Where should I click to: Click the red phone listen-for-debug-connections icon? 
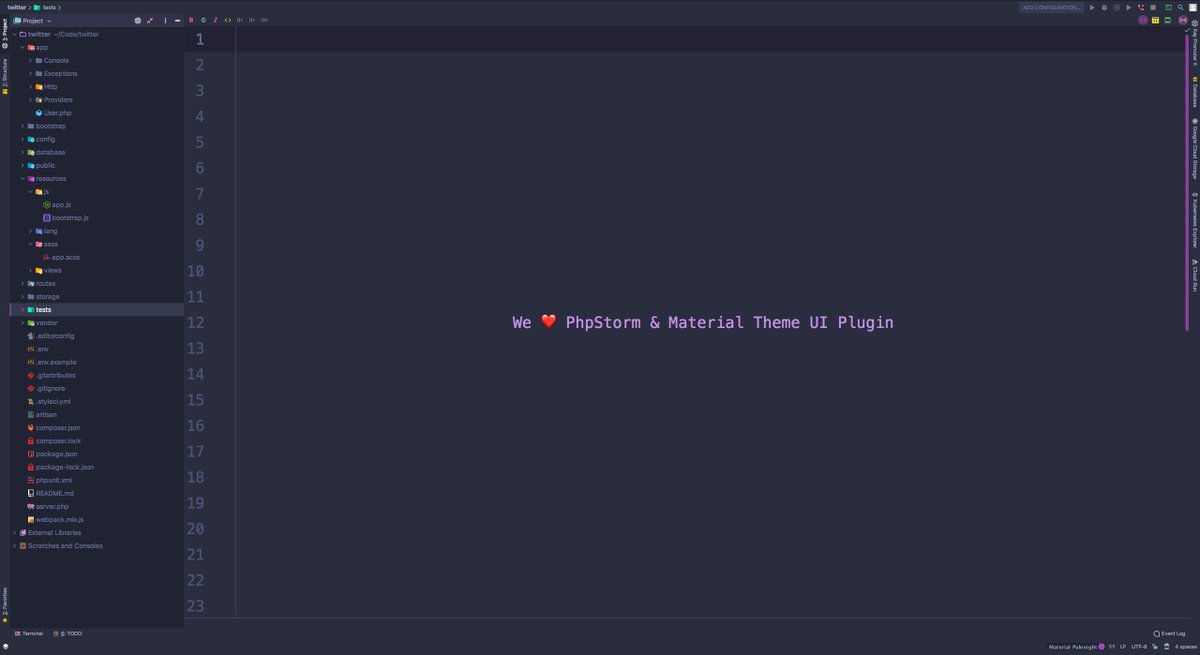pyautogui.click(x=1141, y=7)
